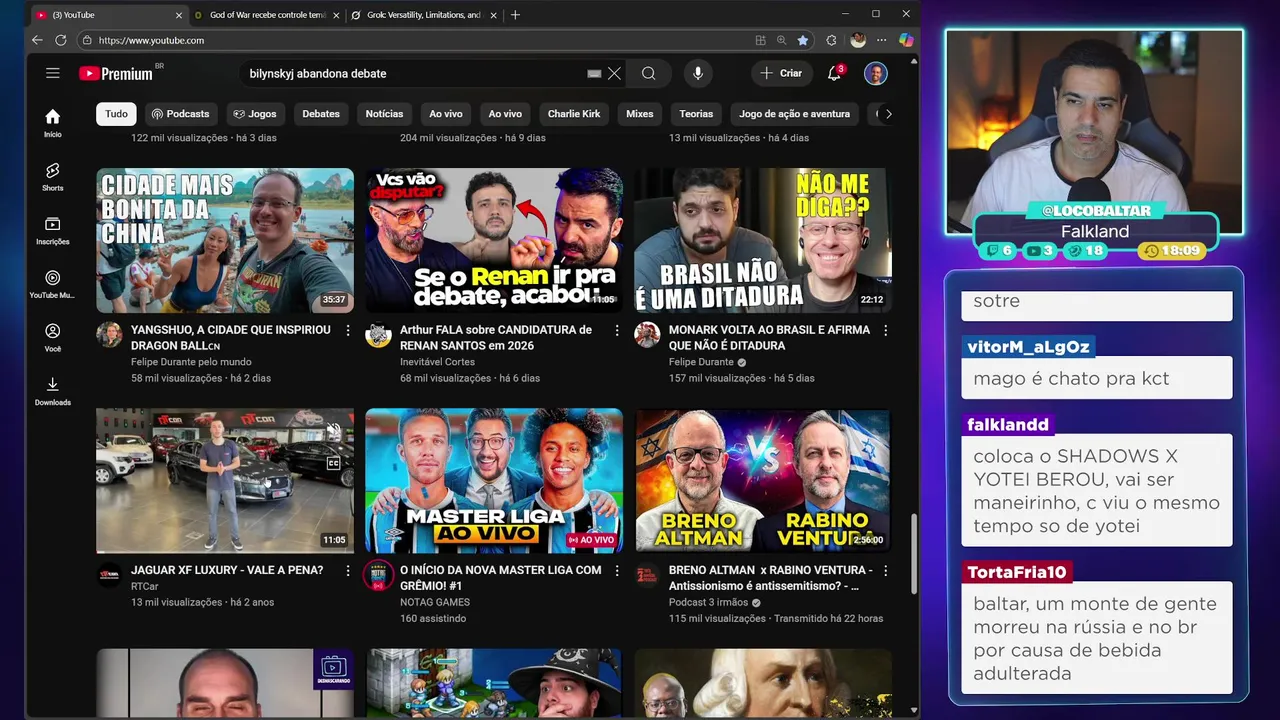Open the Cidade Mais Bonita da China thumbnail
1280x720 pixels.
[x=225, y=240]
